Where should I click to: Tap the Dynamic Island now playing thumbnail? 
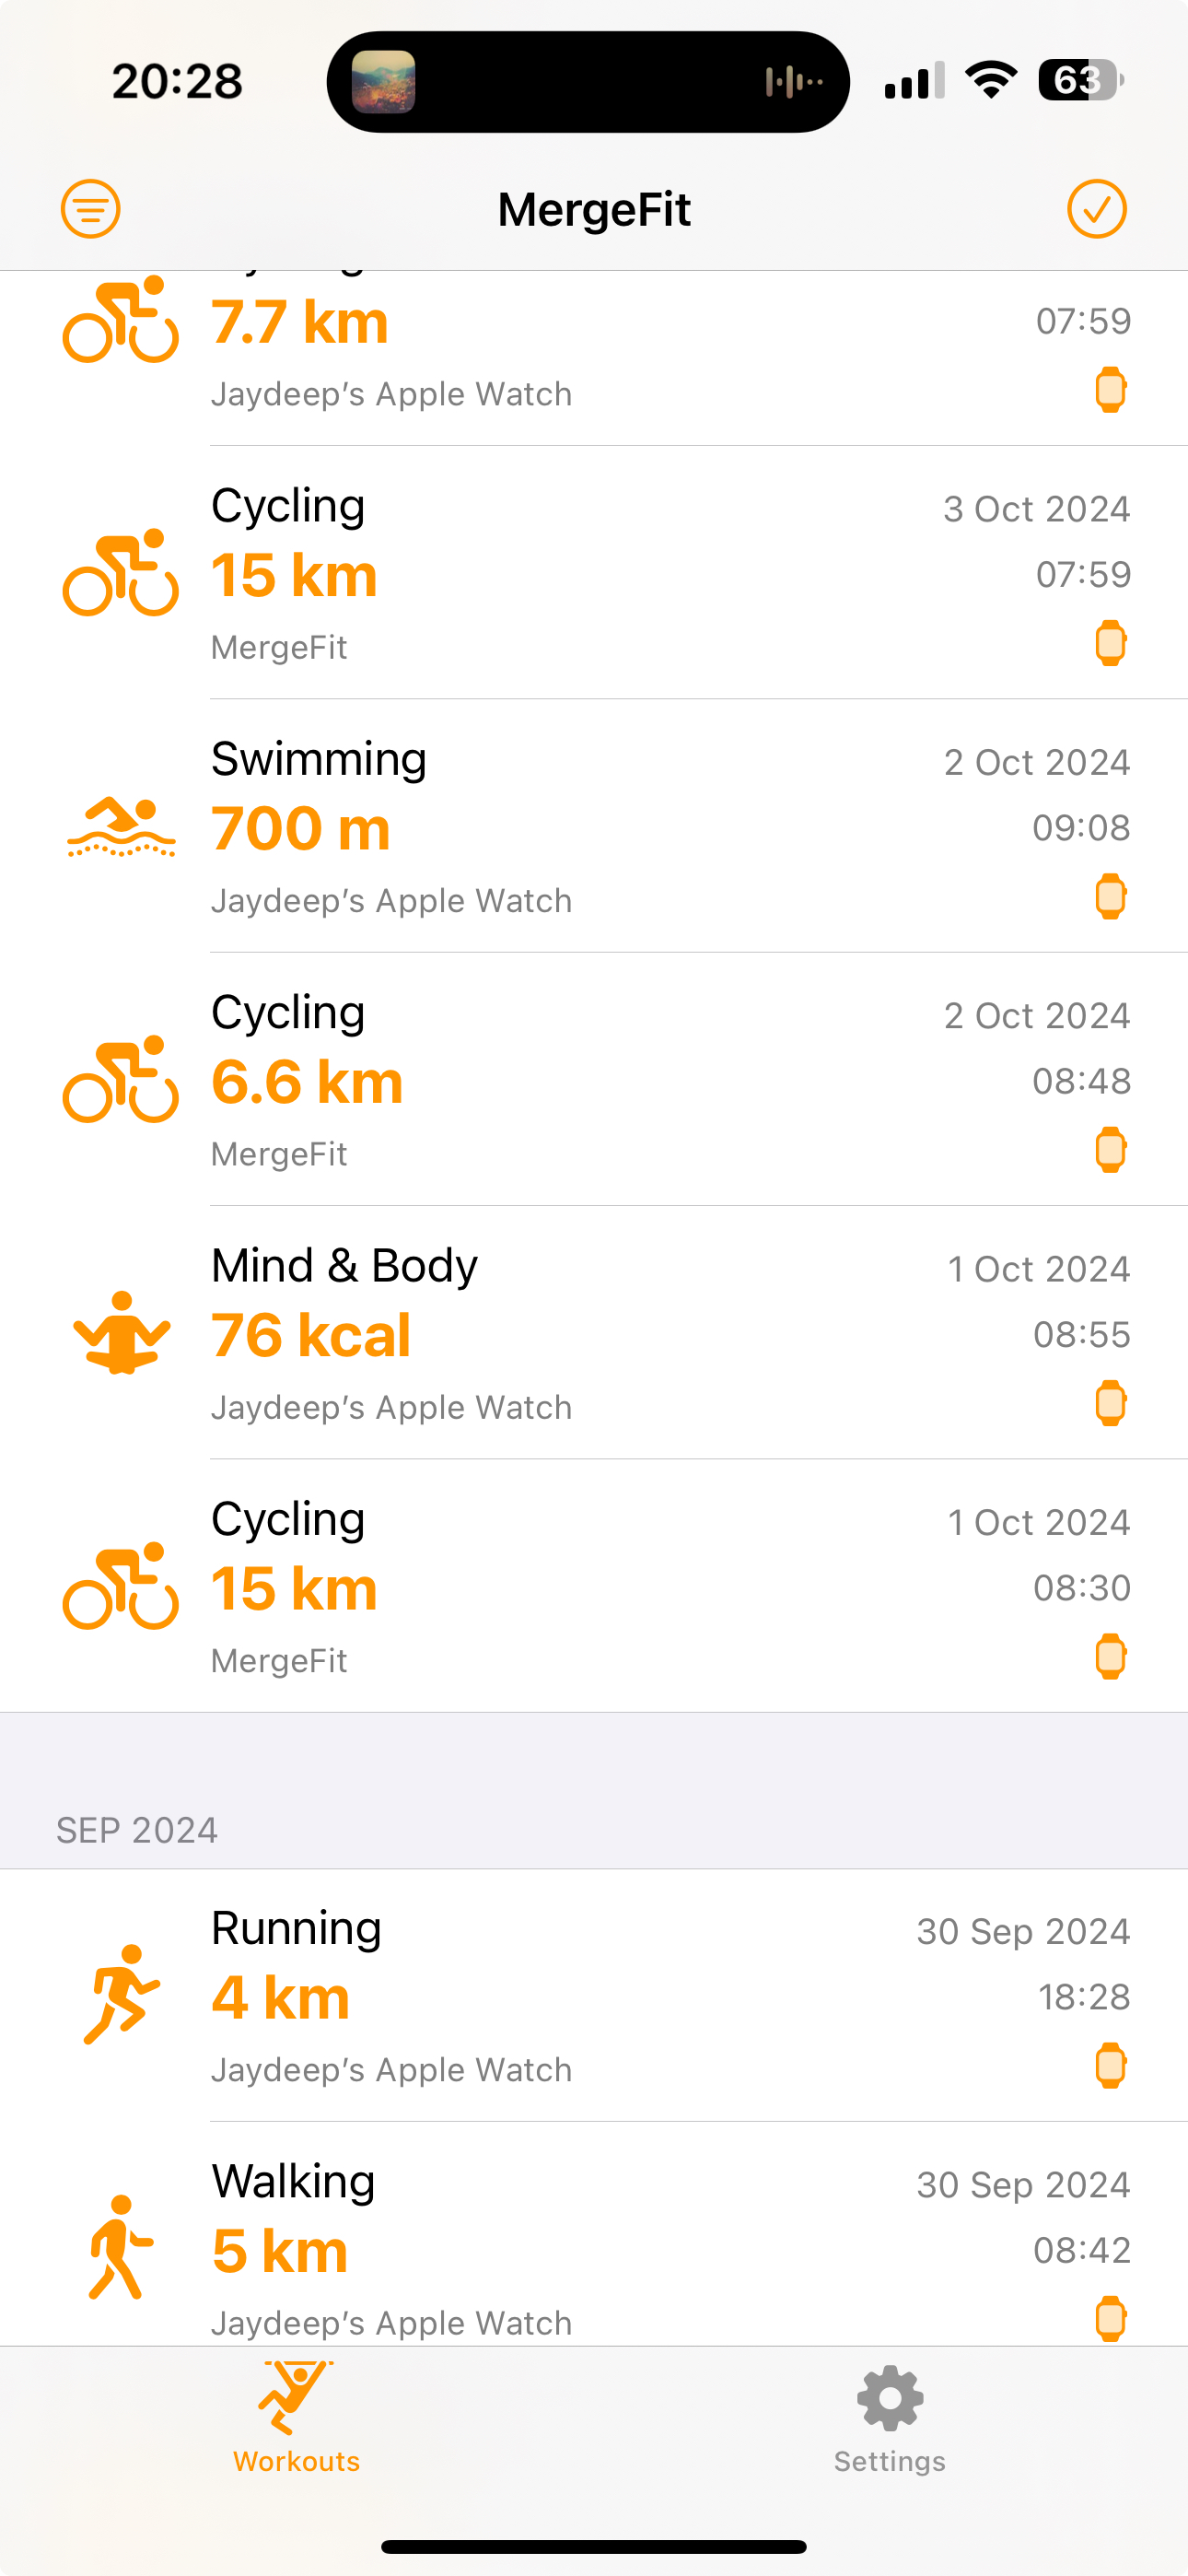point(384,82)
